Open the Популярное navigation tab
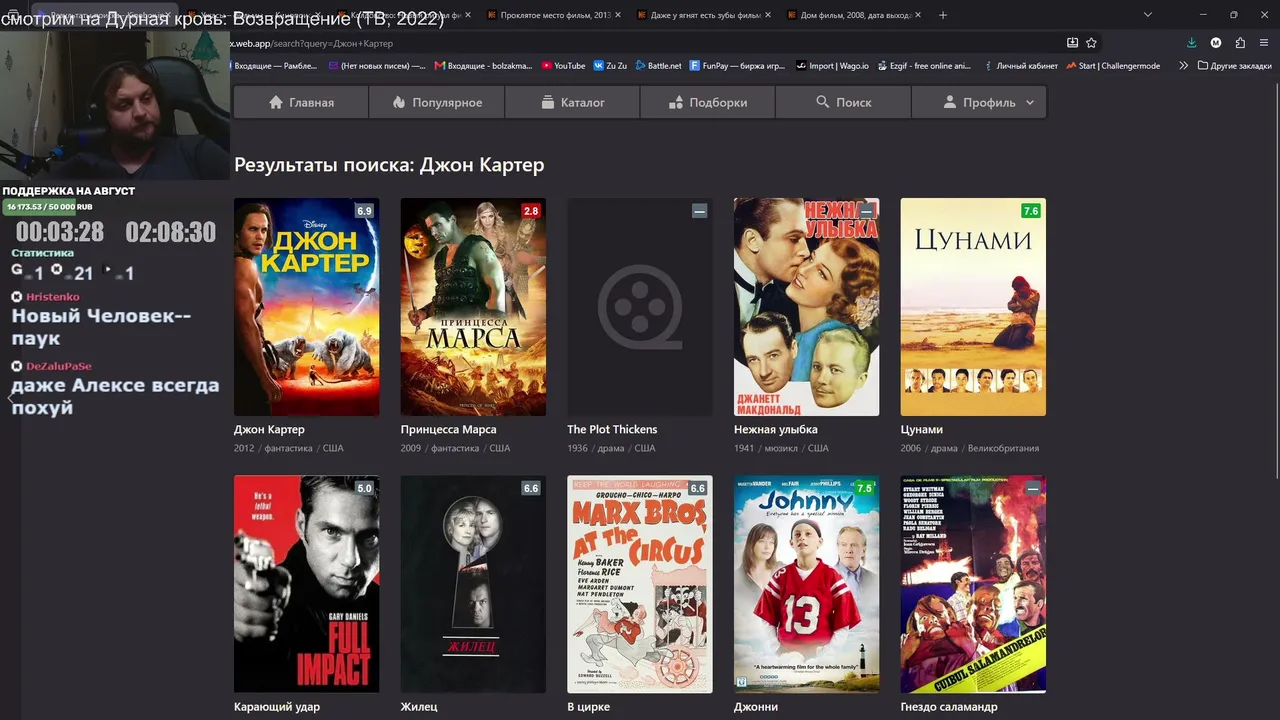This screenshot has height=720, width=1280. point(437,102)
